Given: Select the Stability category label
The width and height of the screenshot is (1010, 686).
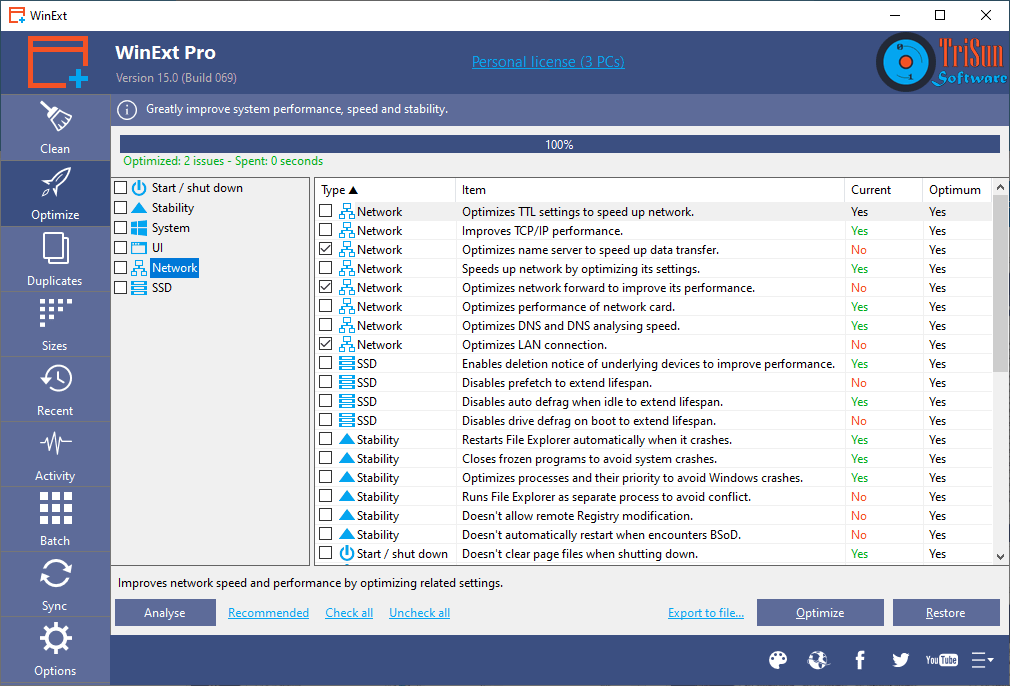Looking at the screenshot, I should 173,208.
